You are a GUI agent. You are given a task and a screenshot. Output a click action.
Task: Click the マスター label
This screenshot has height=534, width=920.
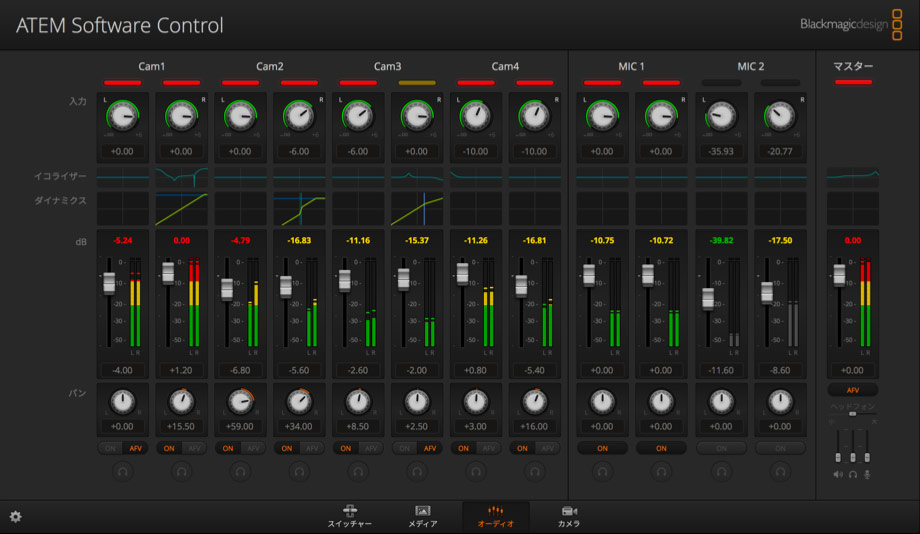point(853,66)
